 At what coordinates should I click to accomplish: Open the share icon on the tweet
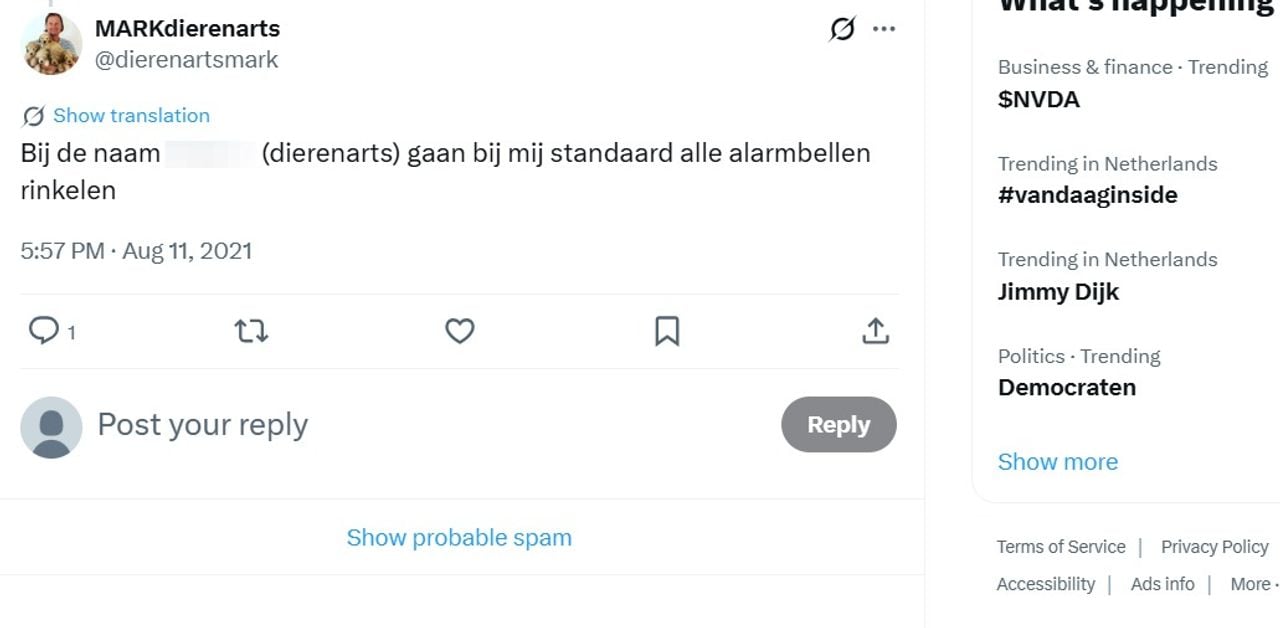(875, 331)
